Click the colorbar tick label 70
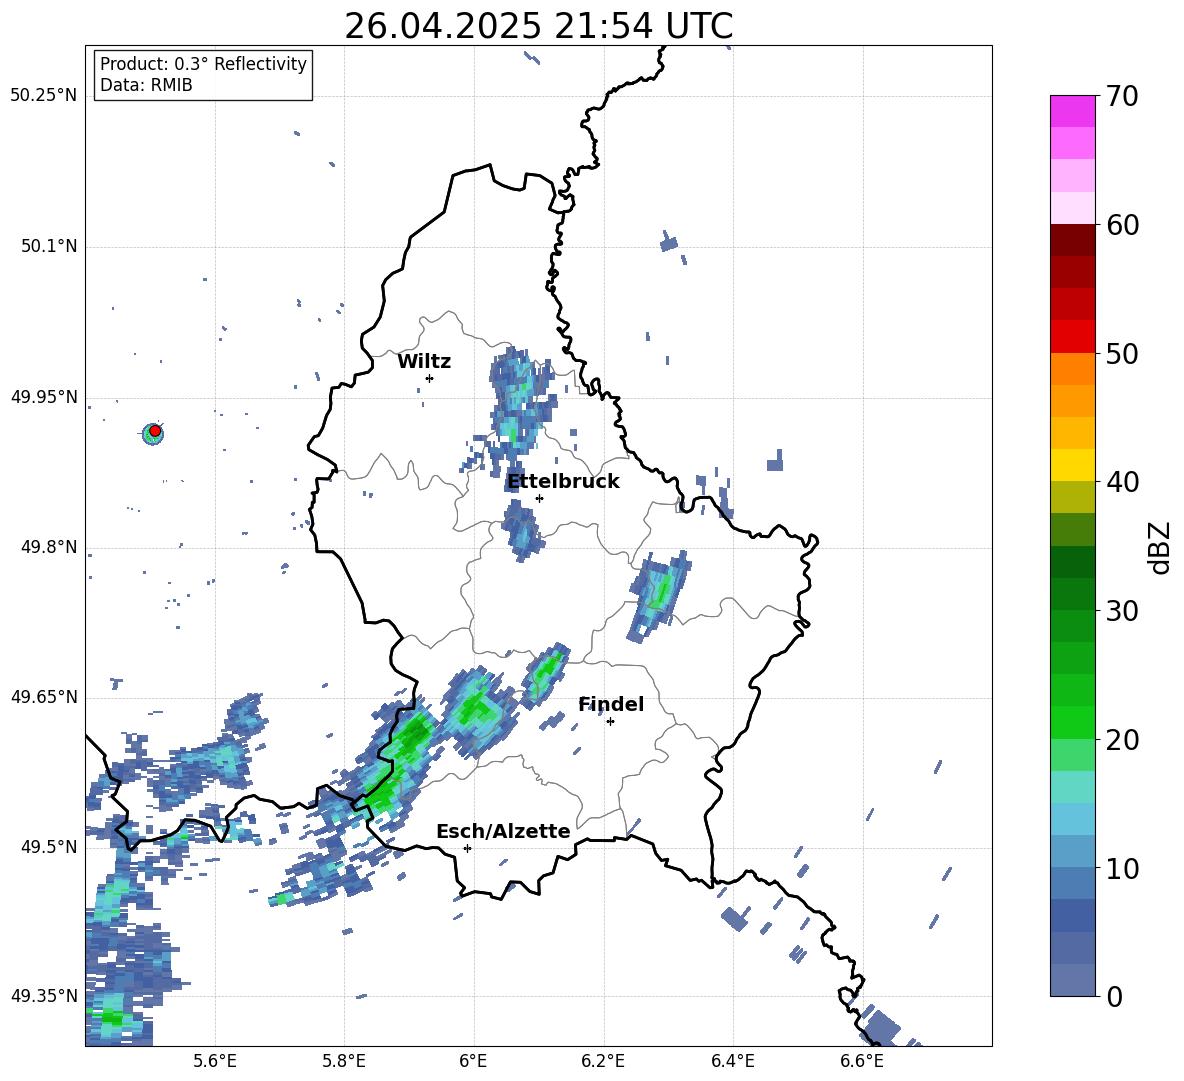1184x1081 pixels. click(x=1121, y=97)
